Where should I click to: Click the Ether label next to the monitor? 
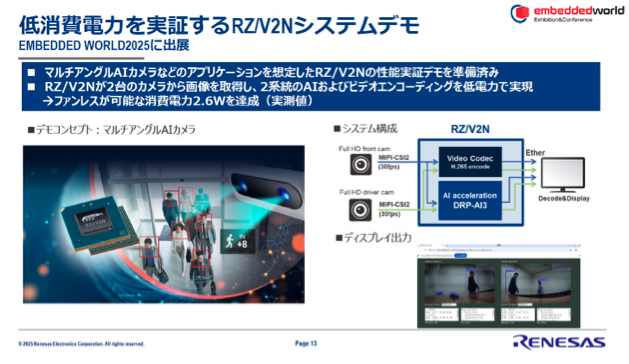pos(535,153)
